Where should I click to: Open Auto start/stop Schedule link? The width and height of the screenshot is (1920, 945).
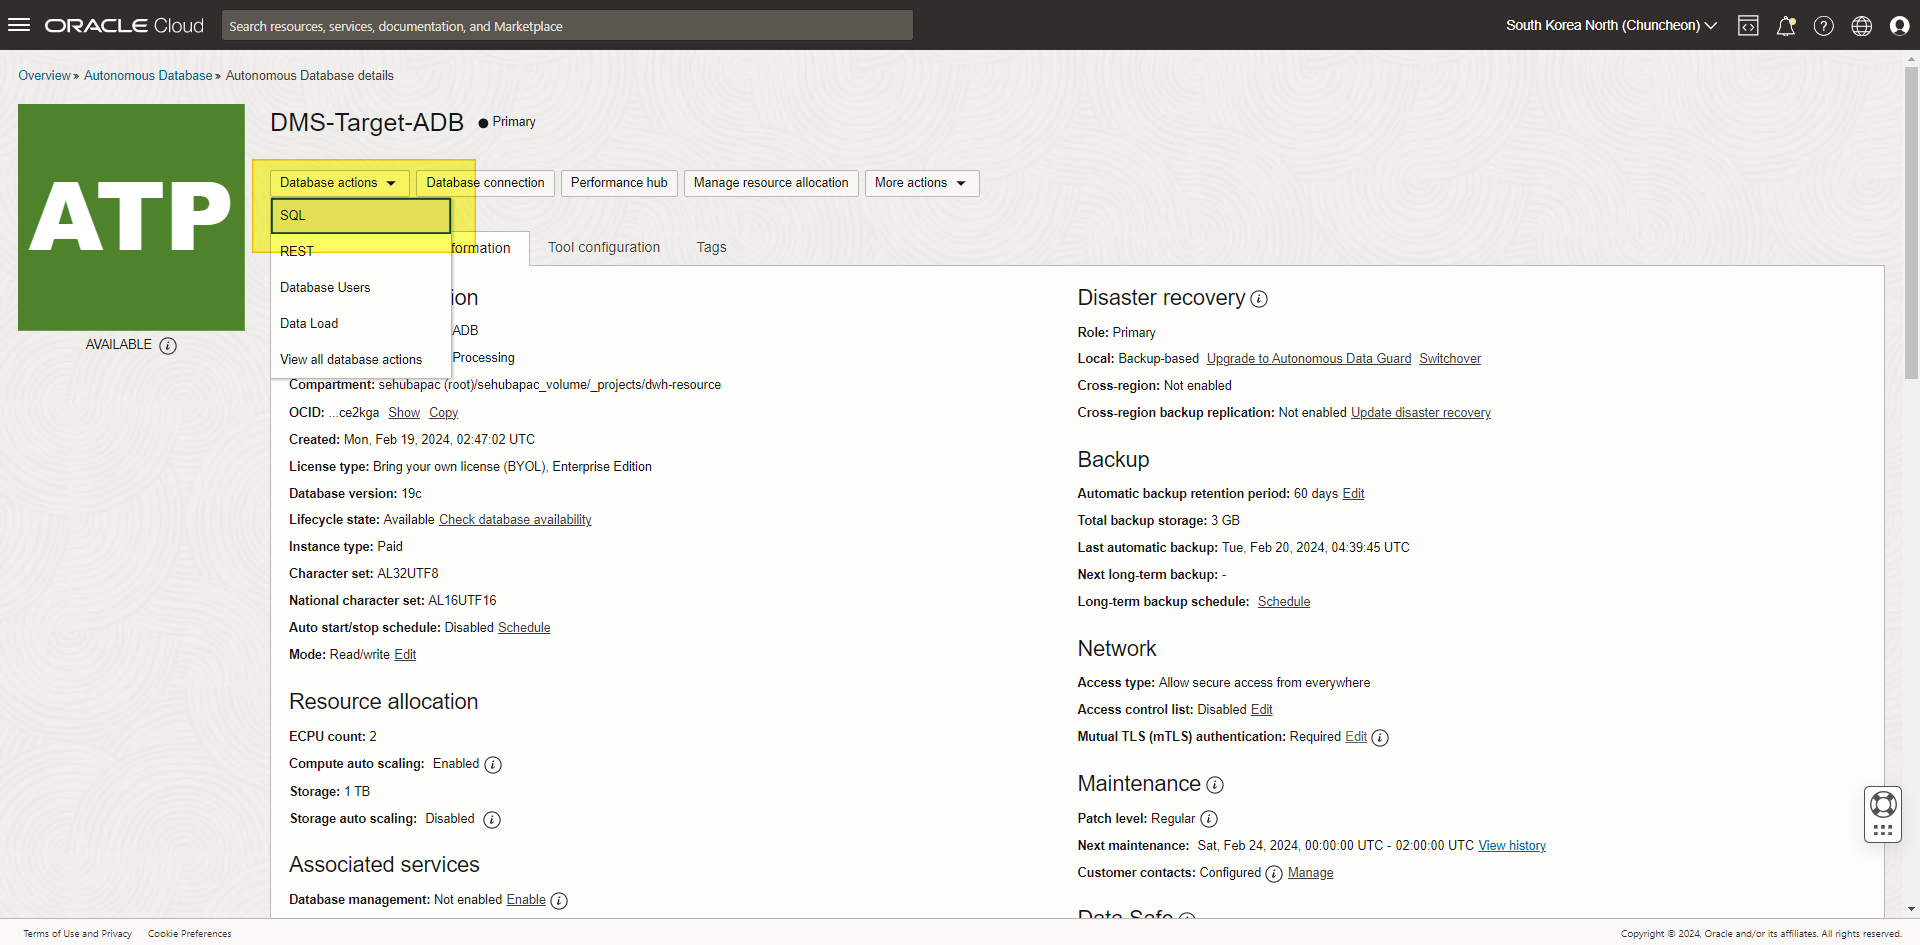pyautogui.click(x=524, y=628)
